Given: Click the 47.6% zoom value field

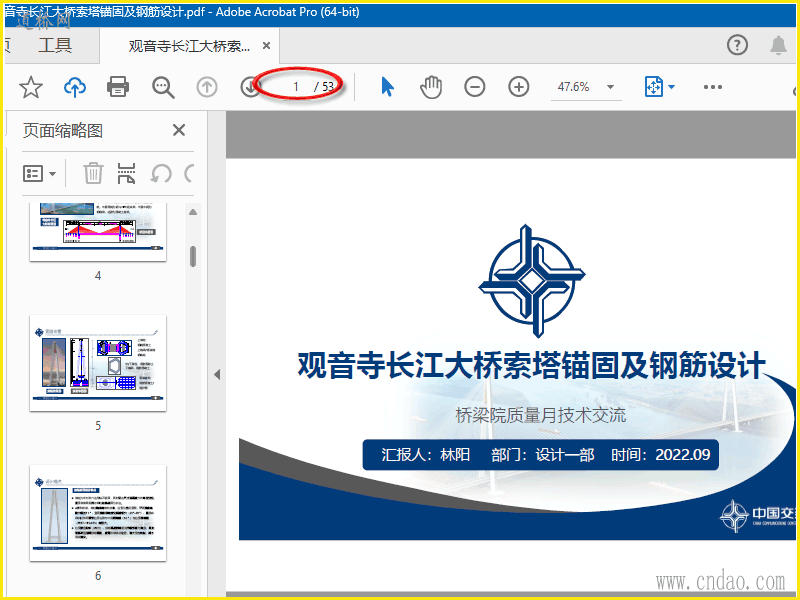Looking at the screenshot, I should click(573, 87).
